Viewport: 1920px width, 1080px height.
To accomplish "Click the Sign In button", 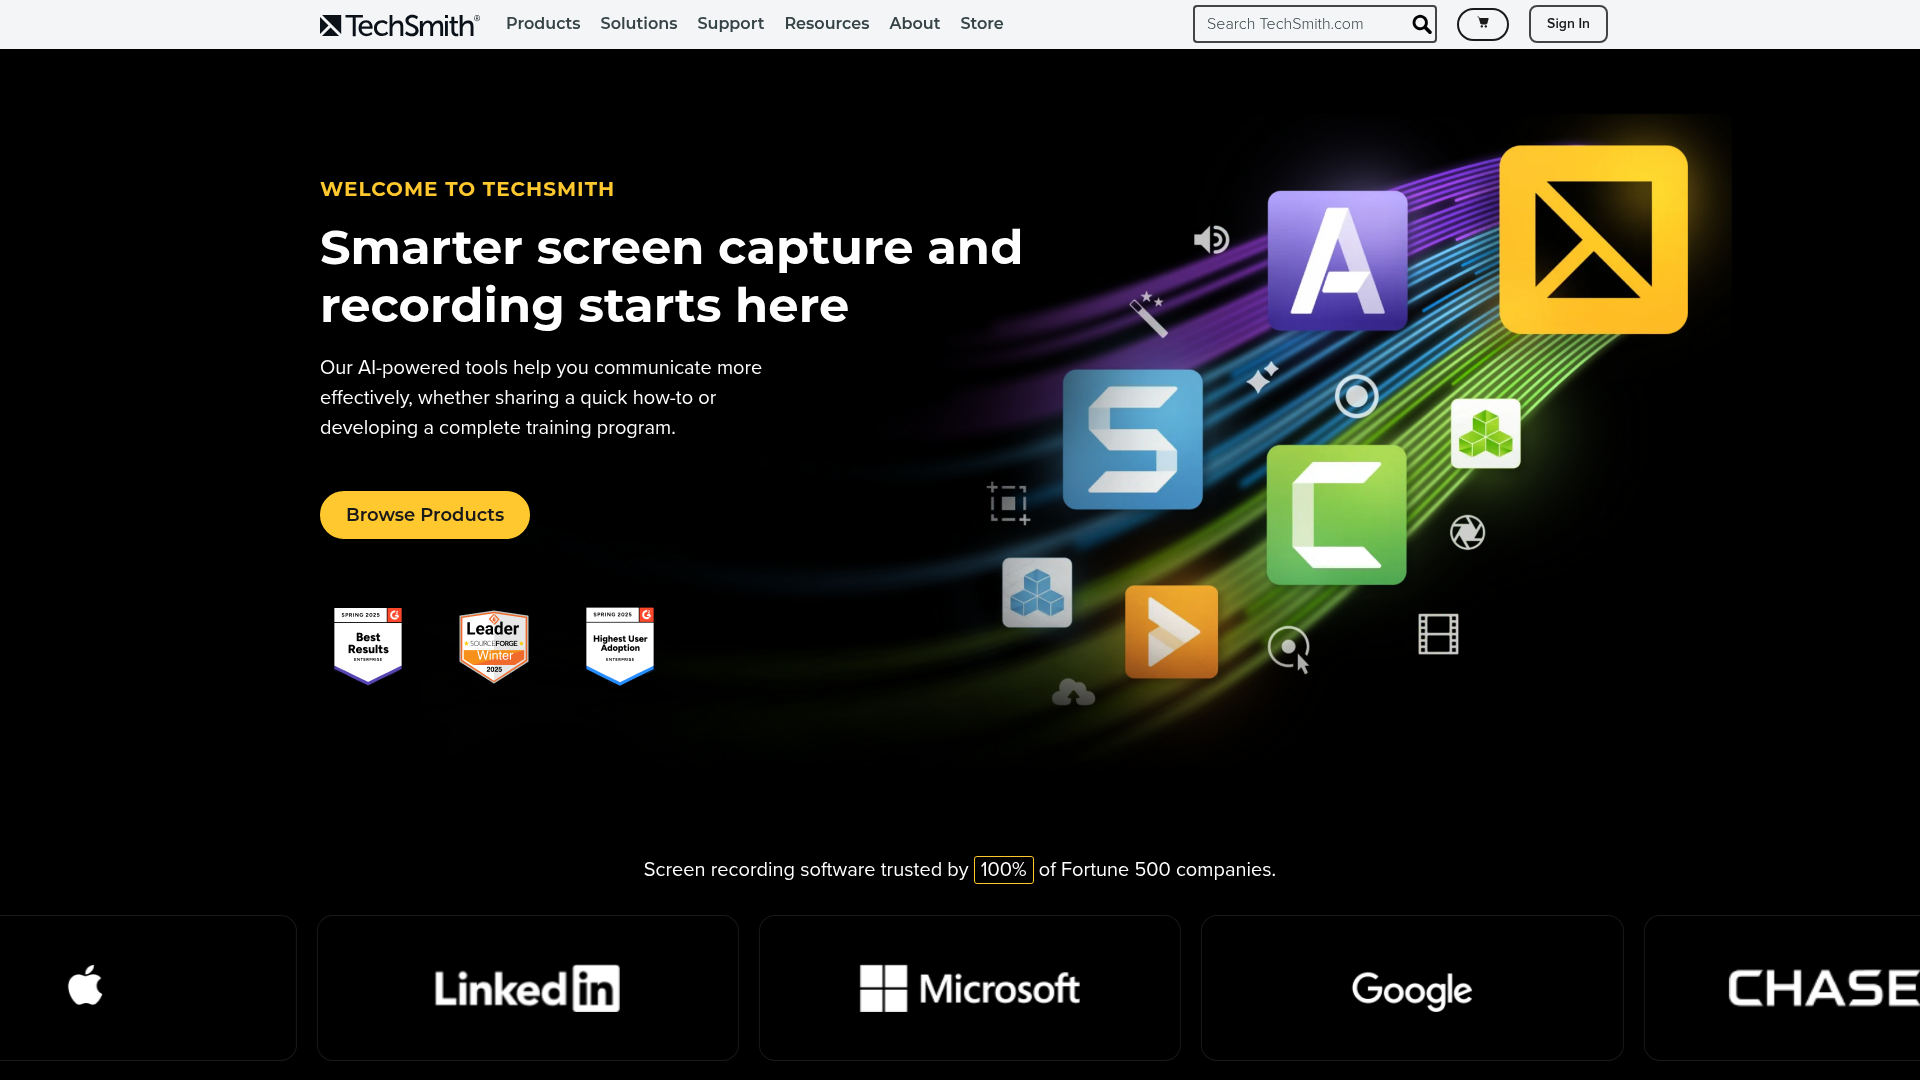I will [x=1567, y=23].
